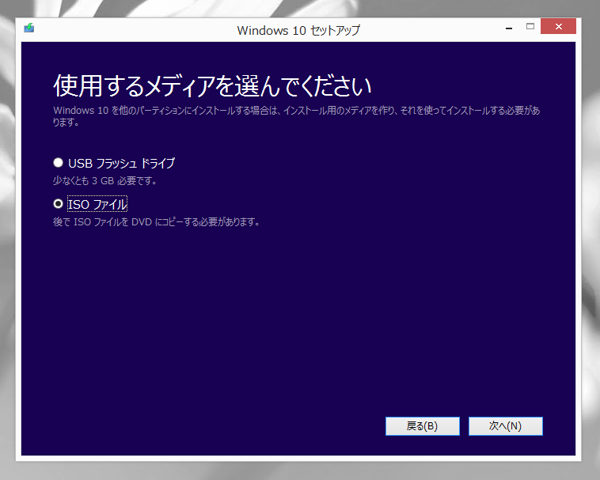Click the USB フラッシュ ドライブ label
Screen dimensions: 600x480
(121, 163)
